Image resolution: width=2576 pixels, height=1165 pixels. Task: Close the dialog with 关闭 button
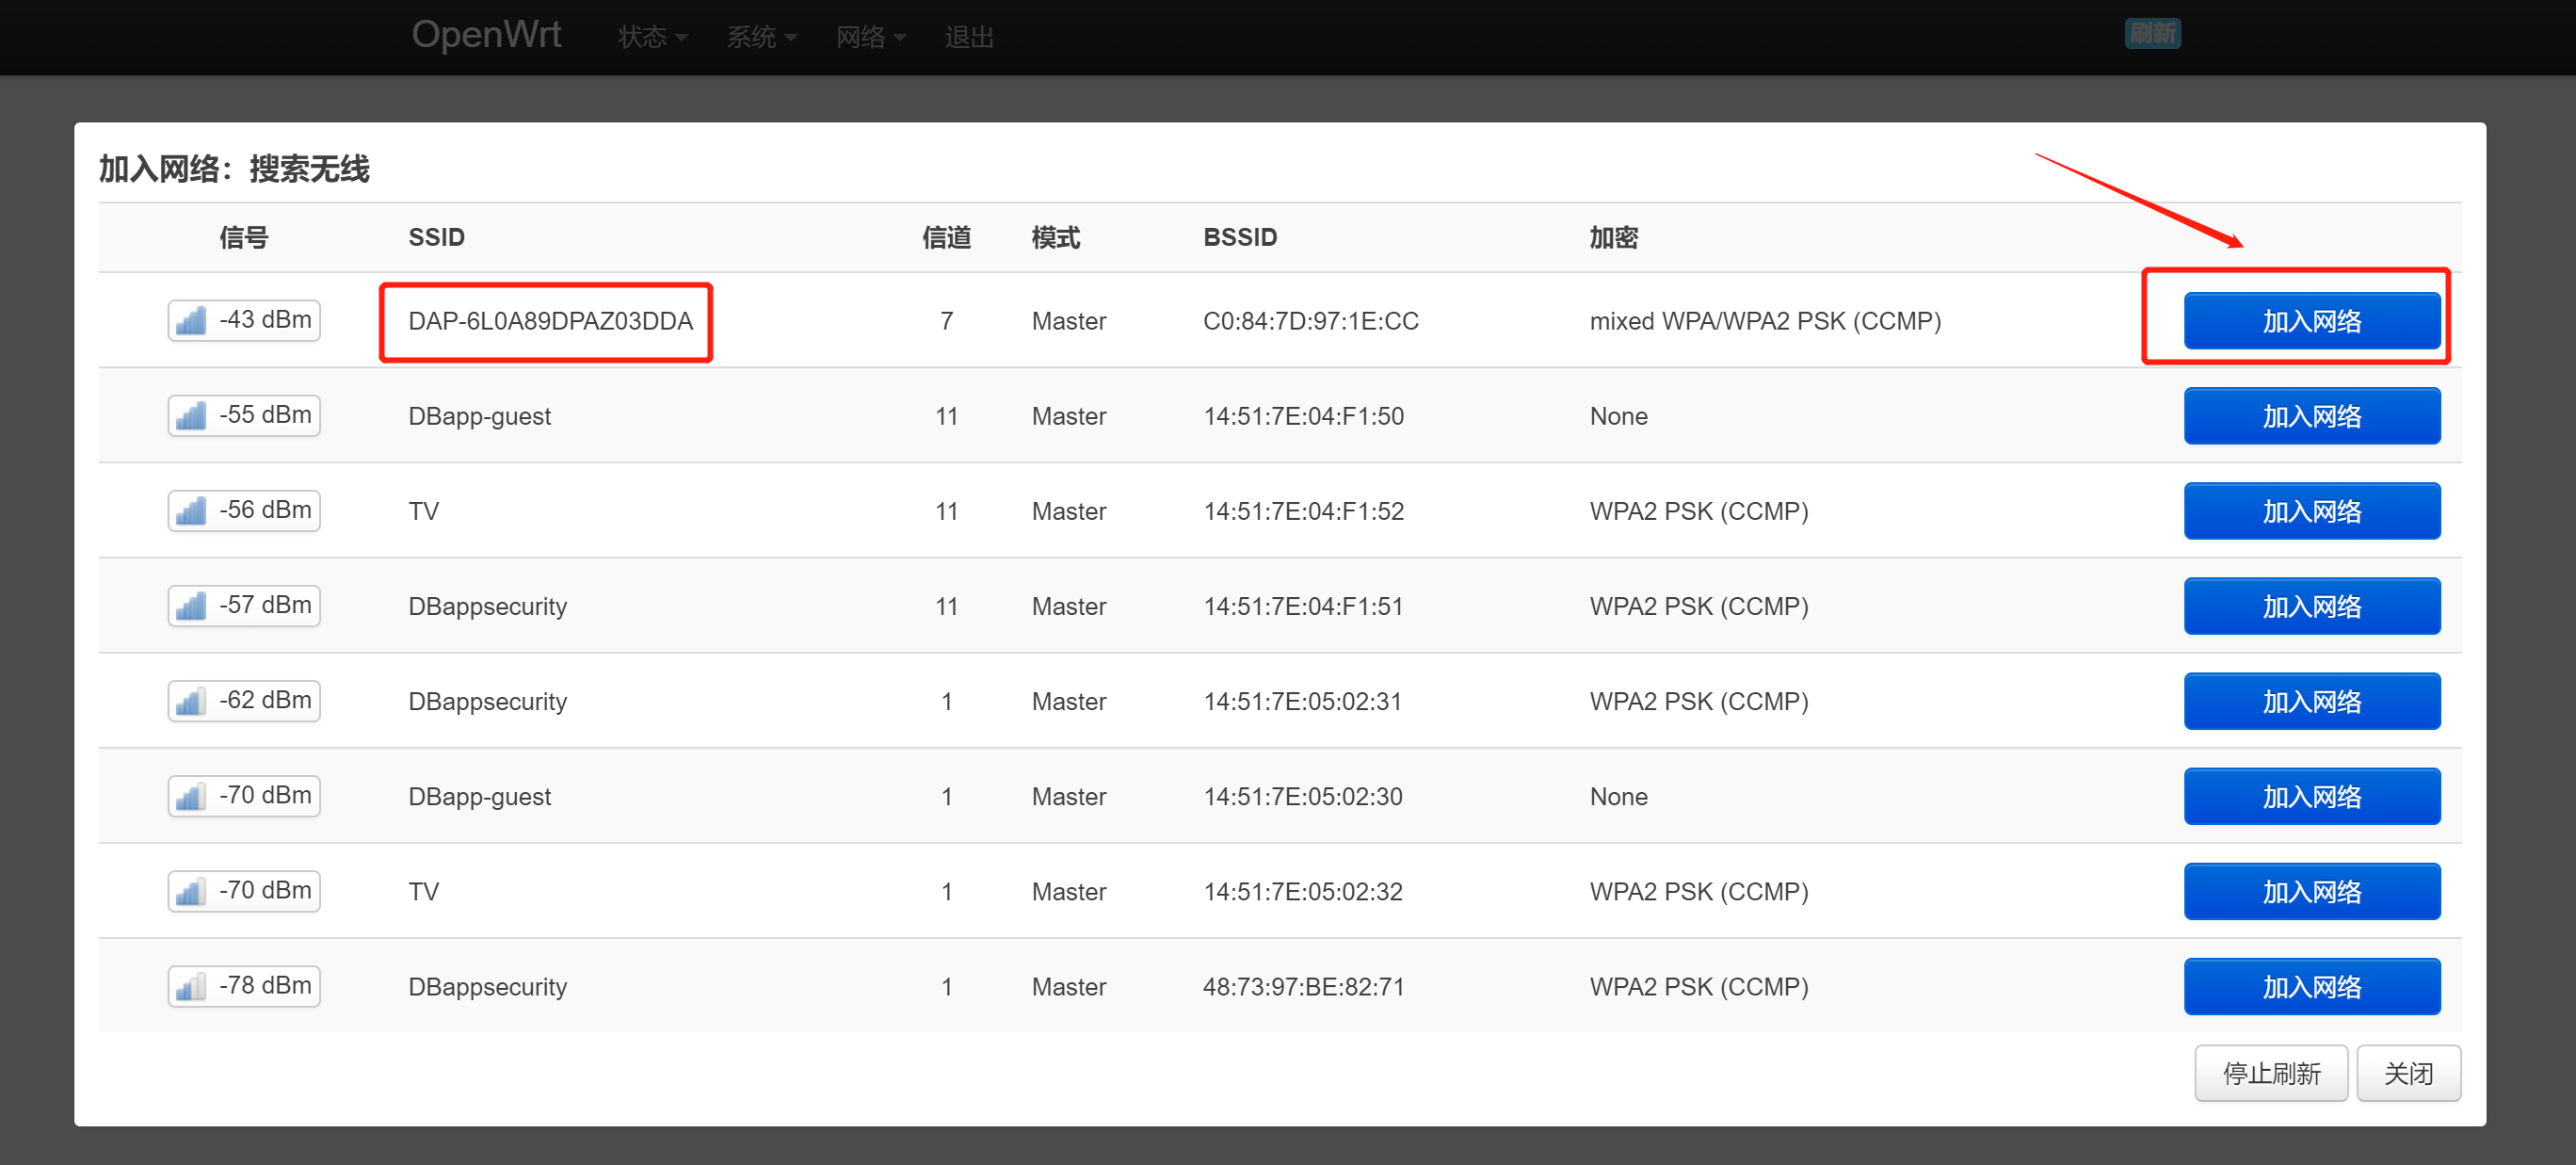pyautogui.click(x=2408, y=1073)
